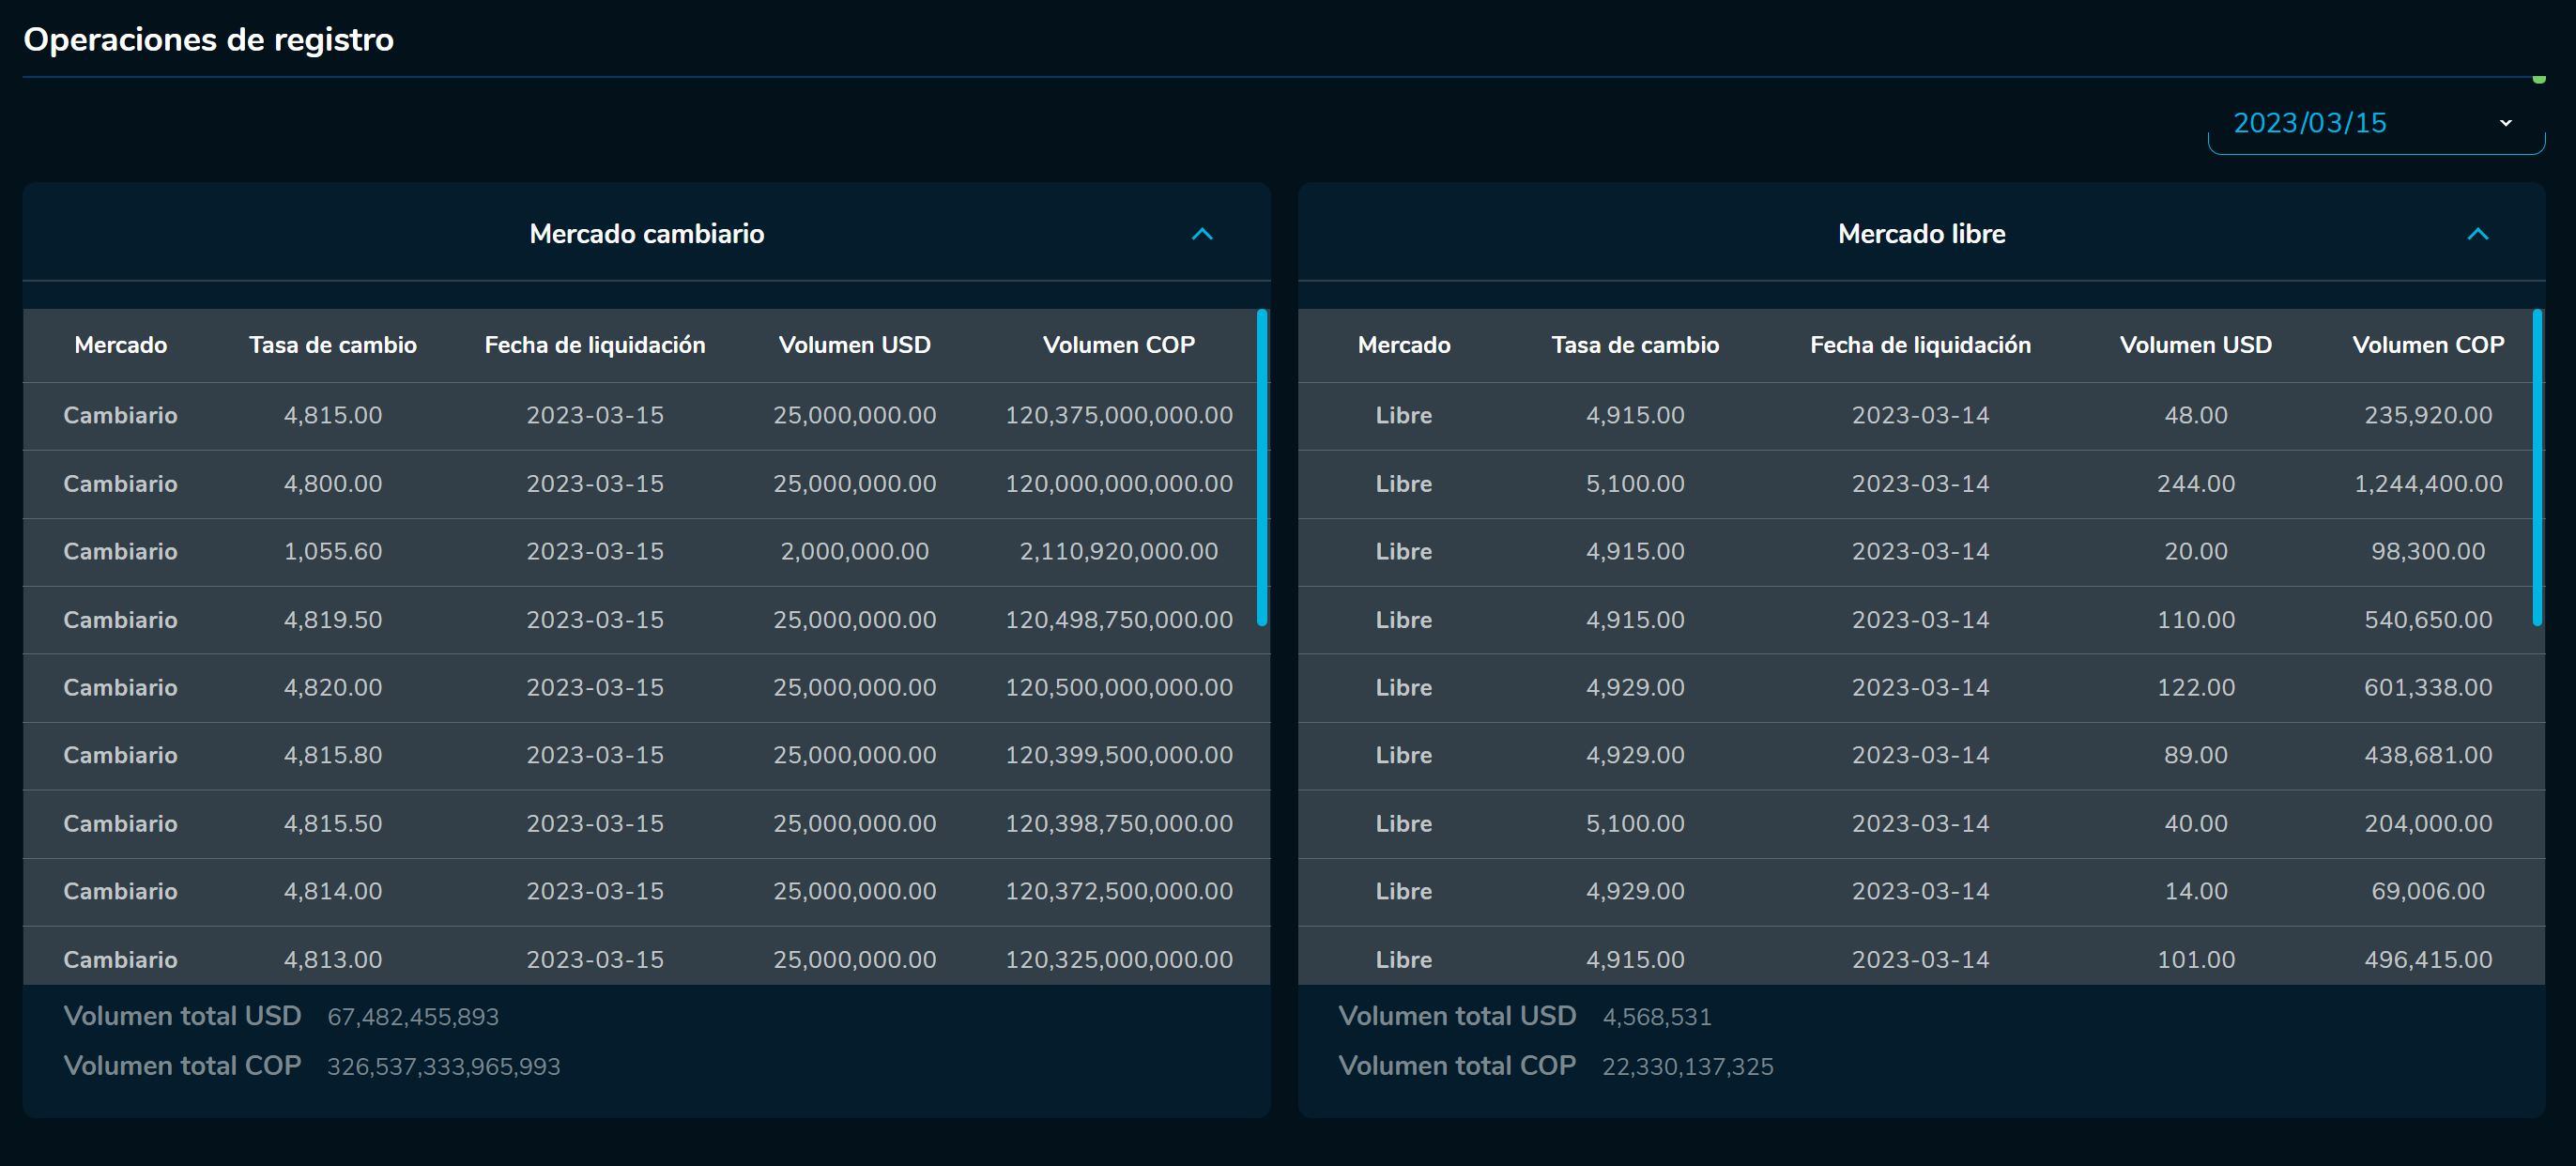Click the Mercado libre panel title
The image size is (2576, 1166).
[x=1921, y=234]
